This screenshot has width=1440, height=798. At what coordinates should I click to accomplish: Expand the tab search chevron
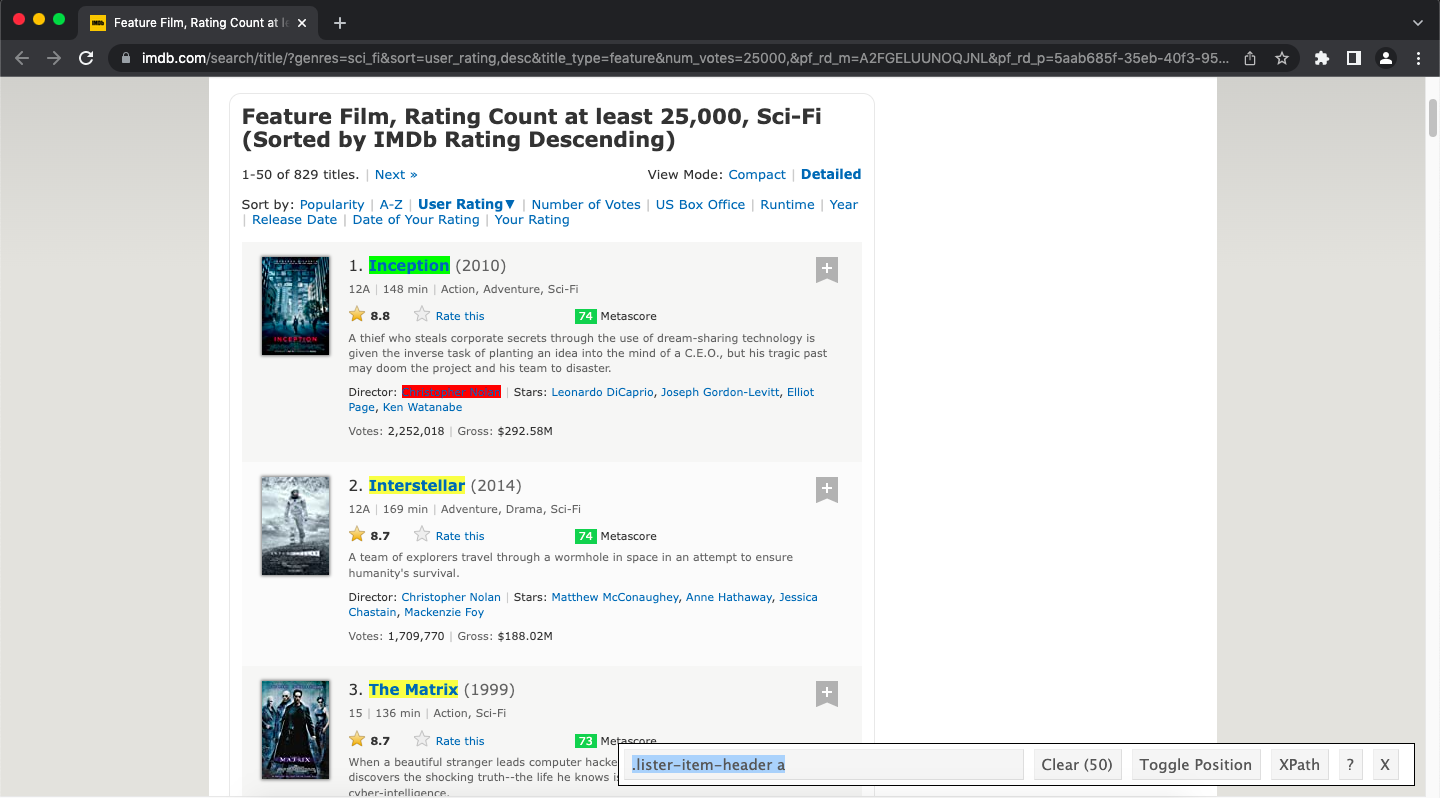pyautogui.click(x=1418, y=22)
